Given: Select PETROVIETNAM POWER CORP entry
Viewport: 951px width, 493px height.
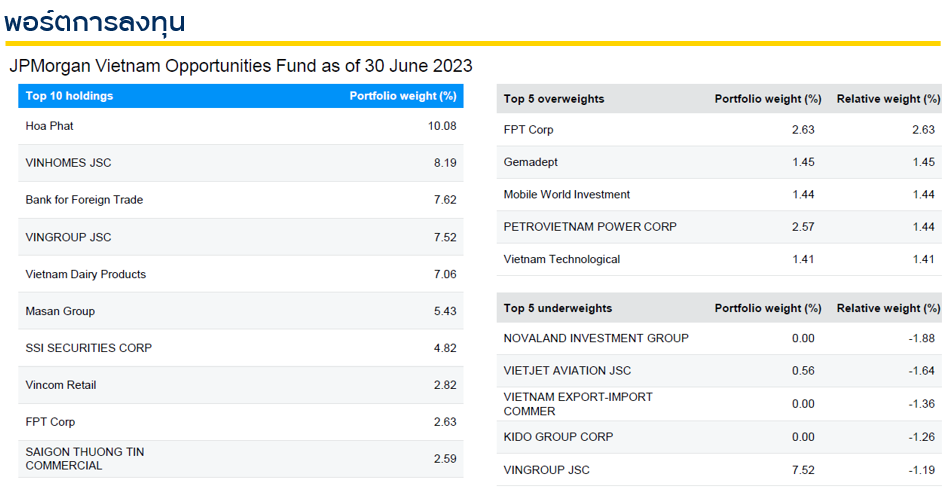Looking at the screenshot, I should [x=590, y=227].
